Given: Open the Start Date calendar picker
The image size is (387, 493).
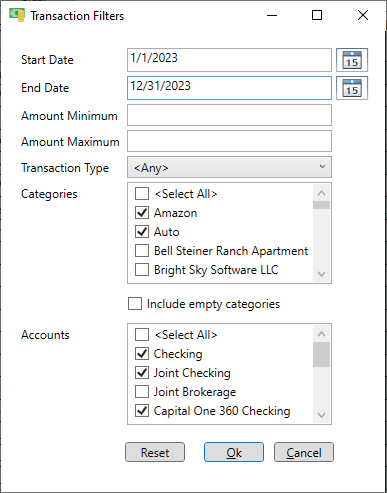Looking at the screenshot, I should coord(352,60).
